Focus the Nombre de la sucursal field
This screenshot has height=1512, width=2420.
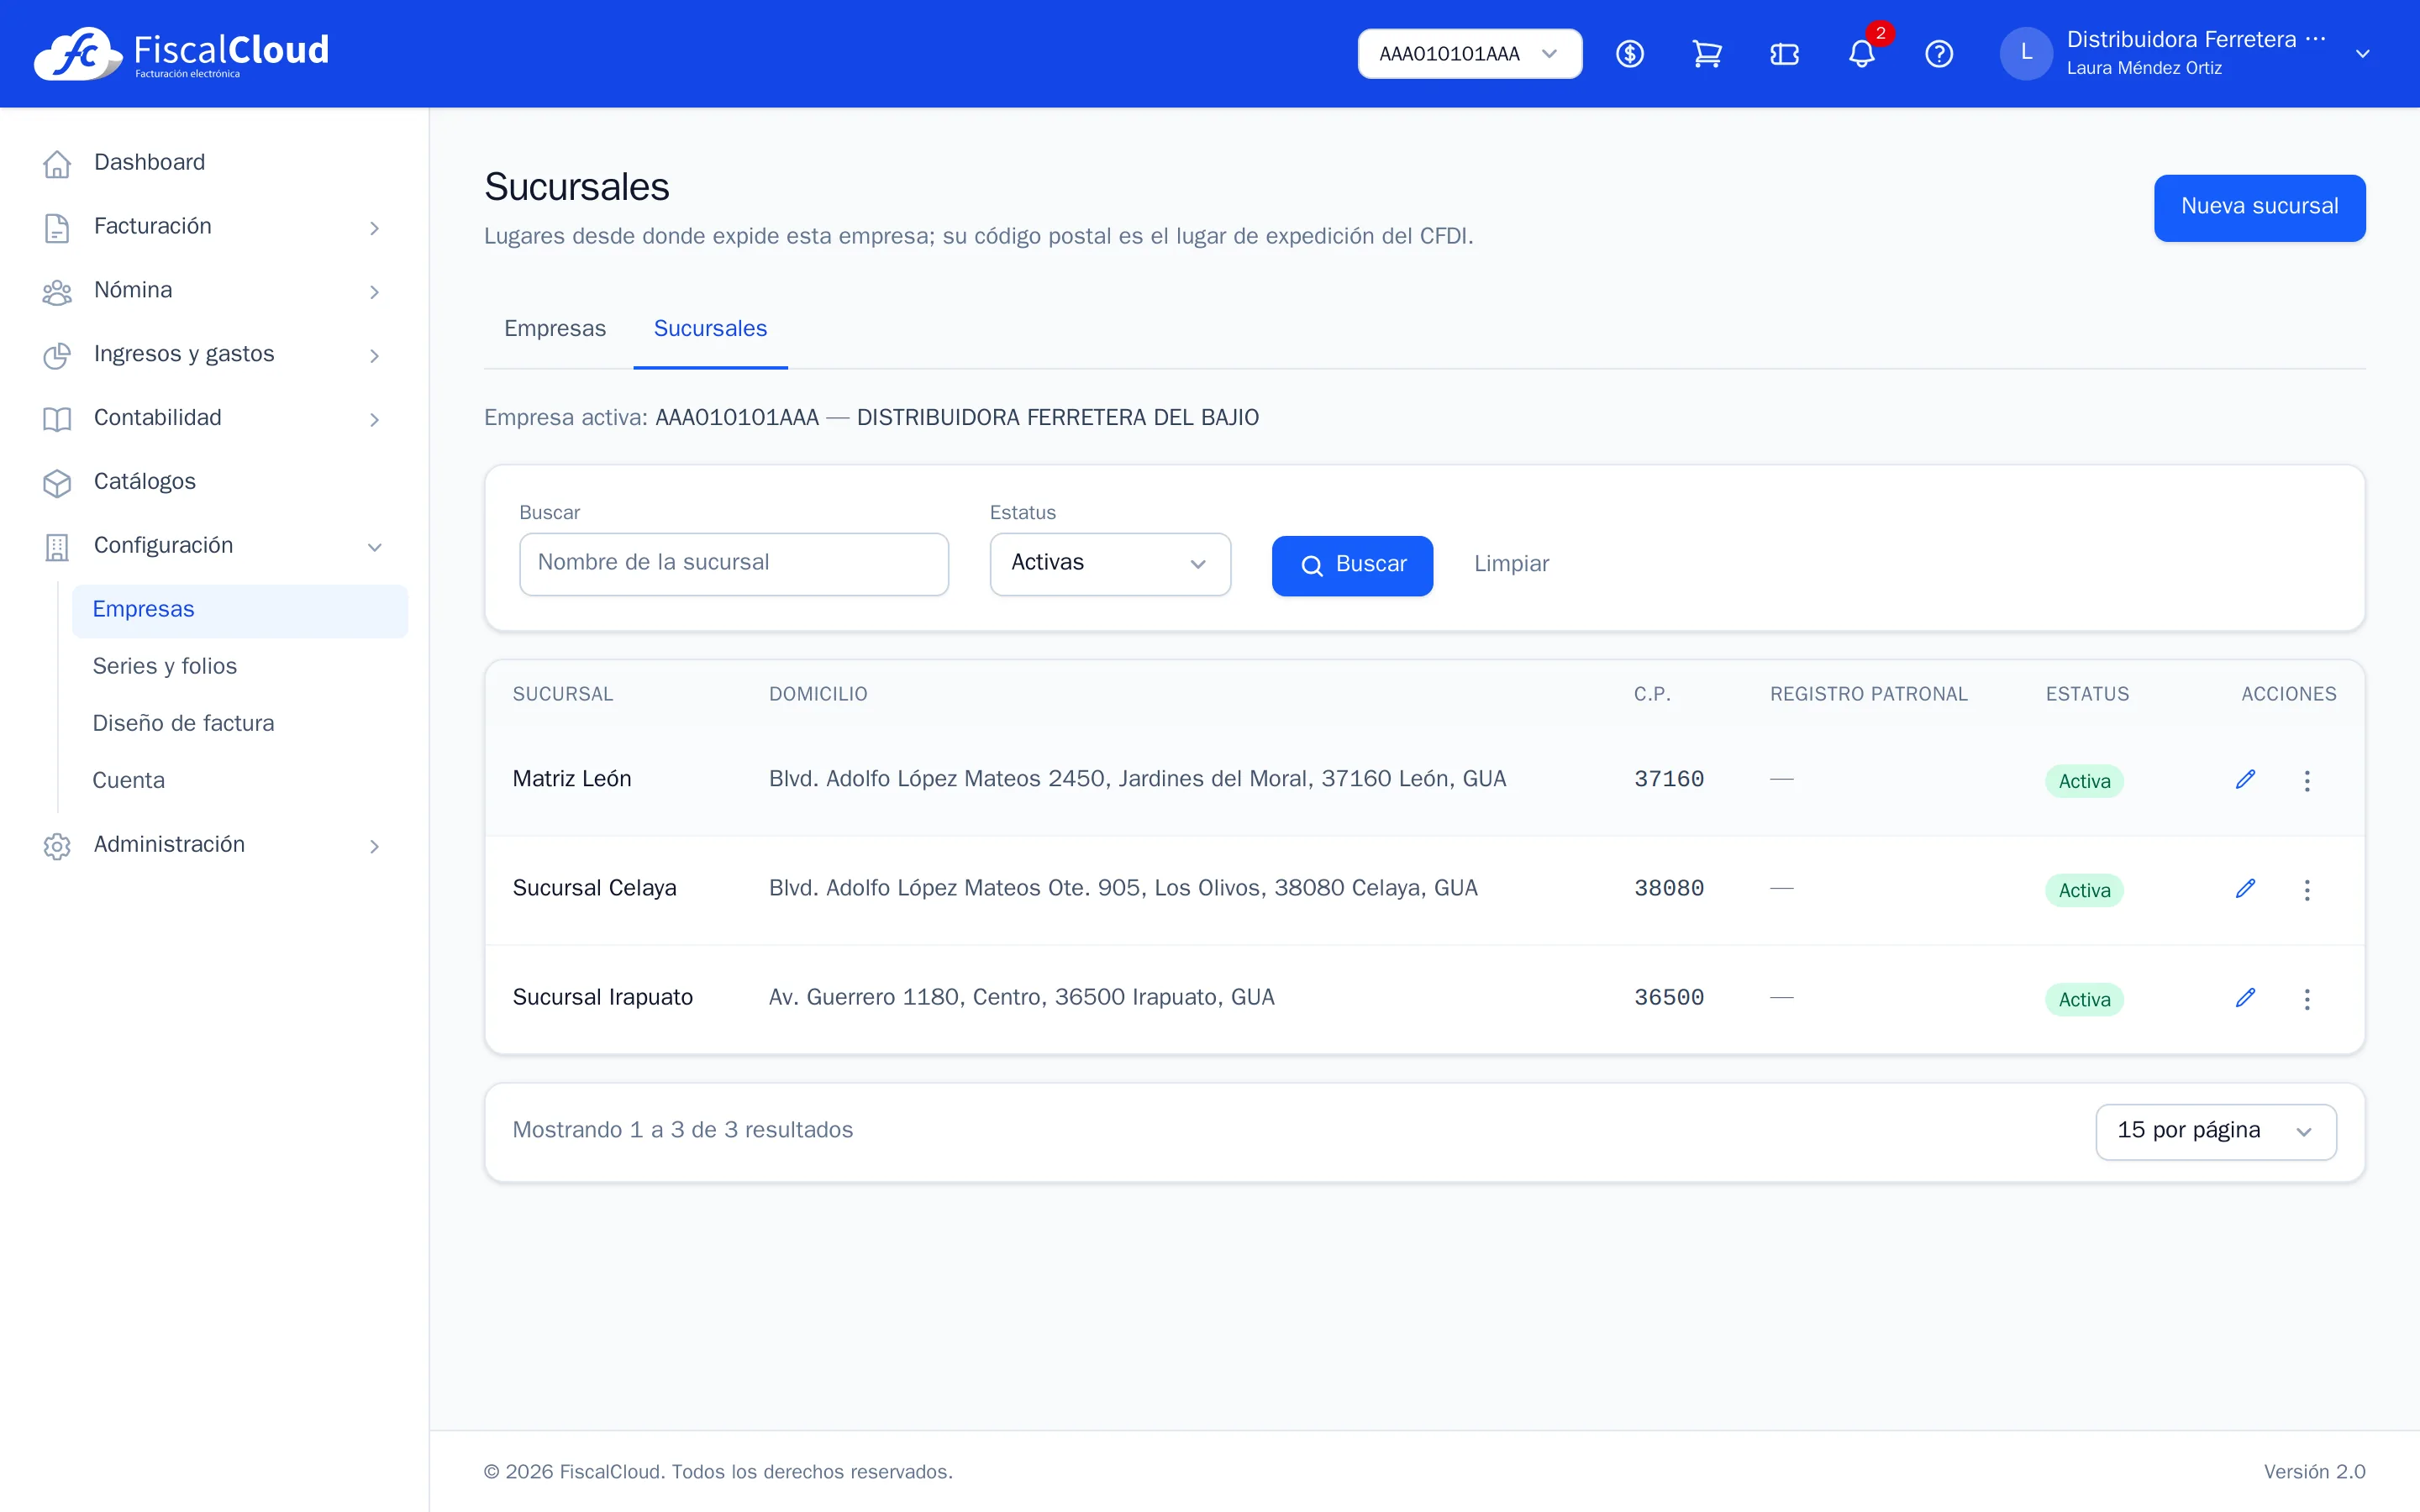click(x=734, y=564)
